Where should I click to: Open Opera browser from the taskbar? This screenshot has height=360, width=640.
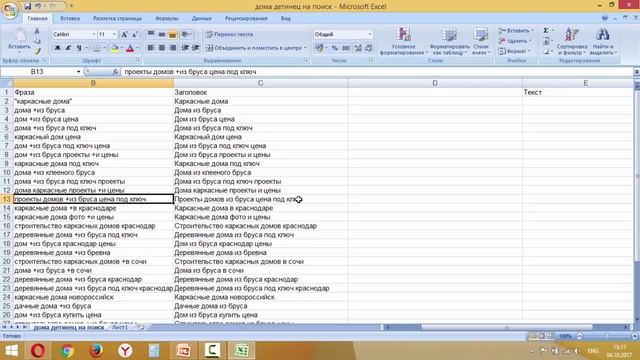coord(38,351)
